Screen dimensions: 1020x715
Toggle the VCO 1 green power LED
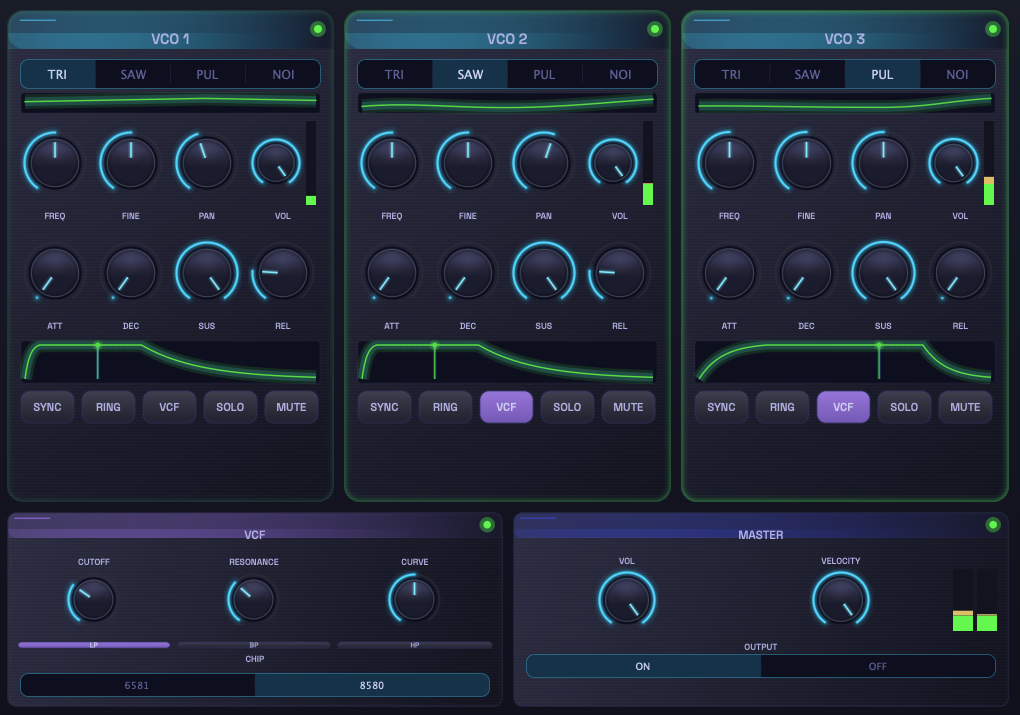[x=317, y=29]
